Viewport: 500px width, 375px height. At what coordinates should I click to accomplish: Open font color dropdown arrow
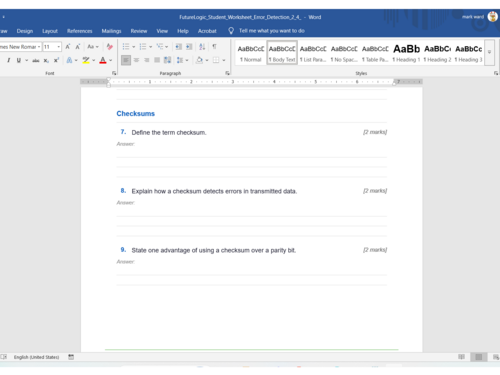click(111, 60)
